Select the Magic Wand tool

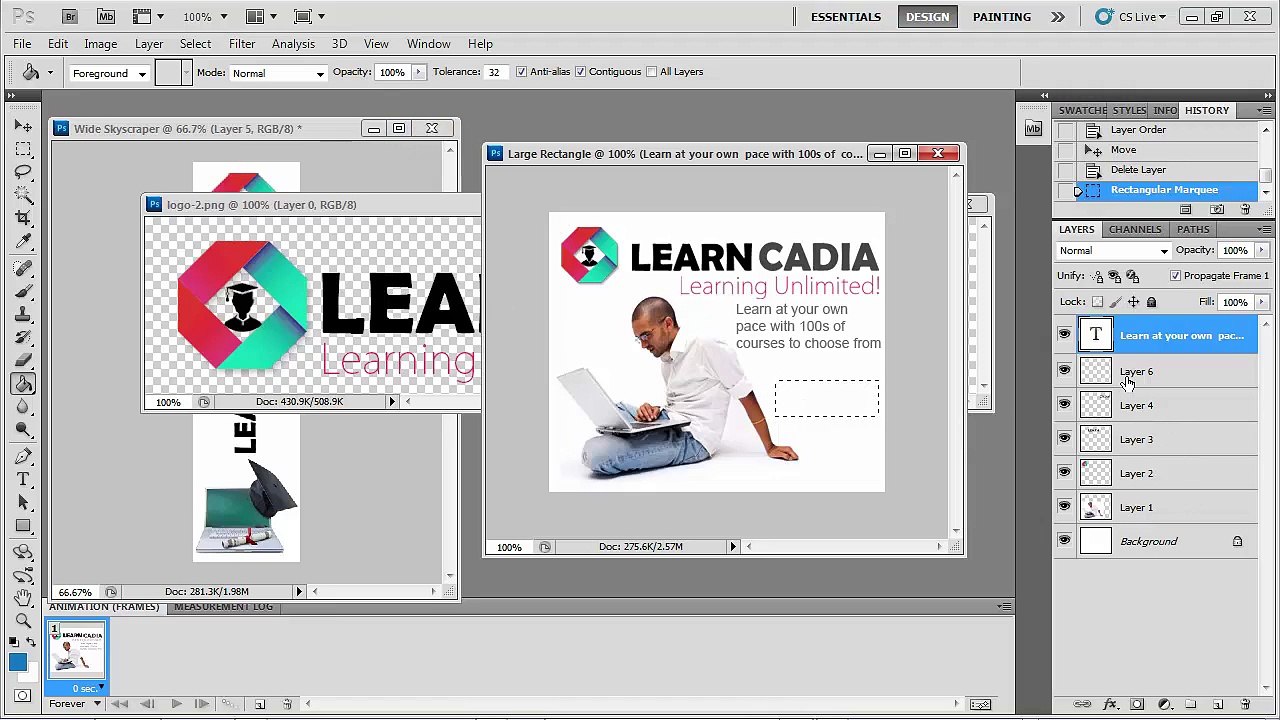tap(23, 195)
